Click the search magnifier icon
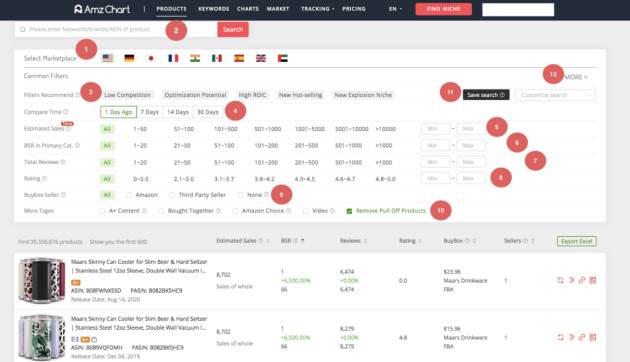This screenshot has width=630, height=362. point(22,29)
